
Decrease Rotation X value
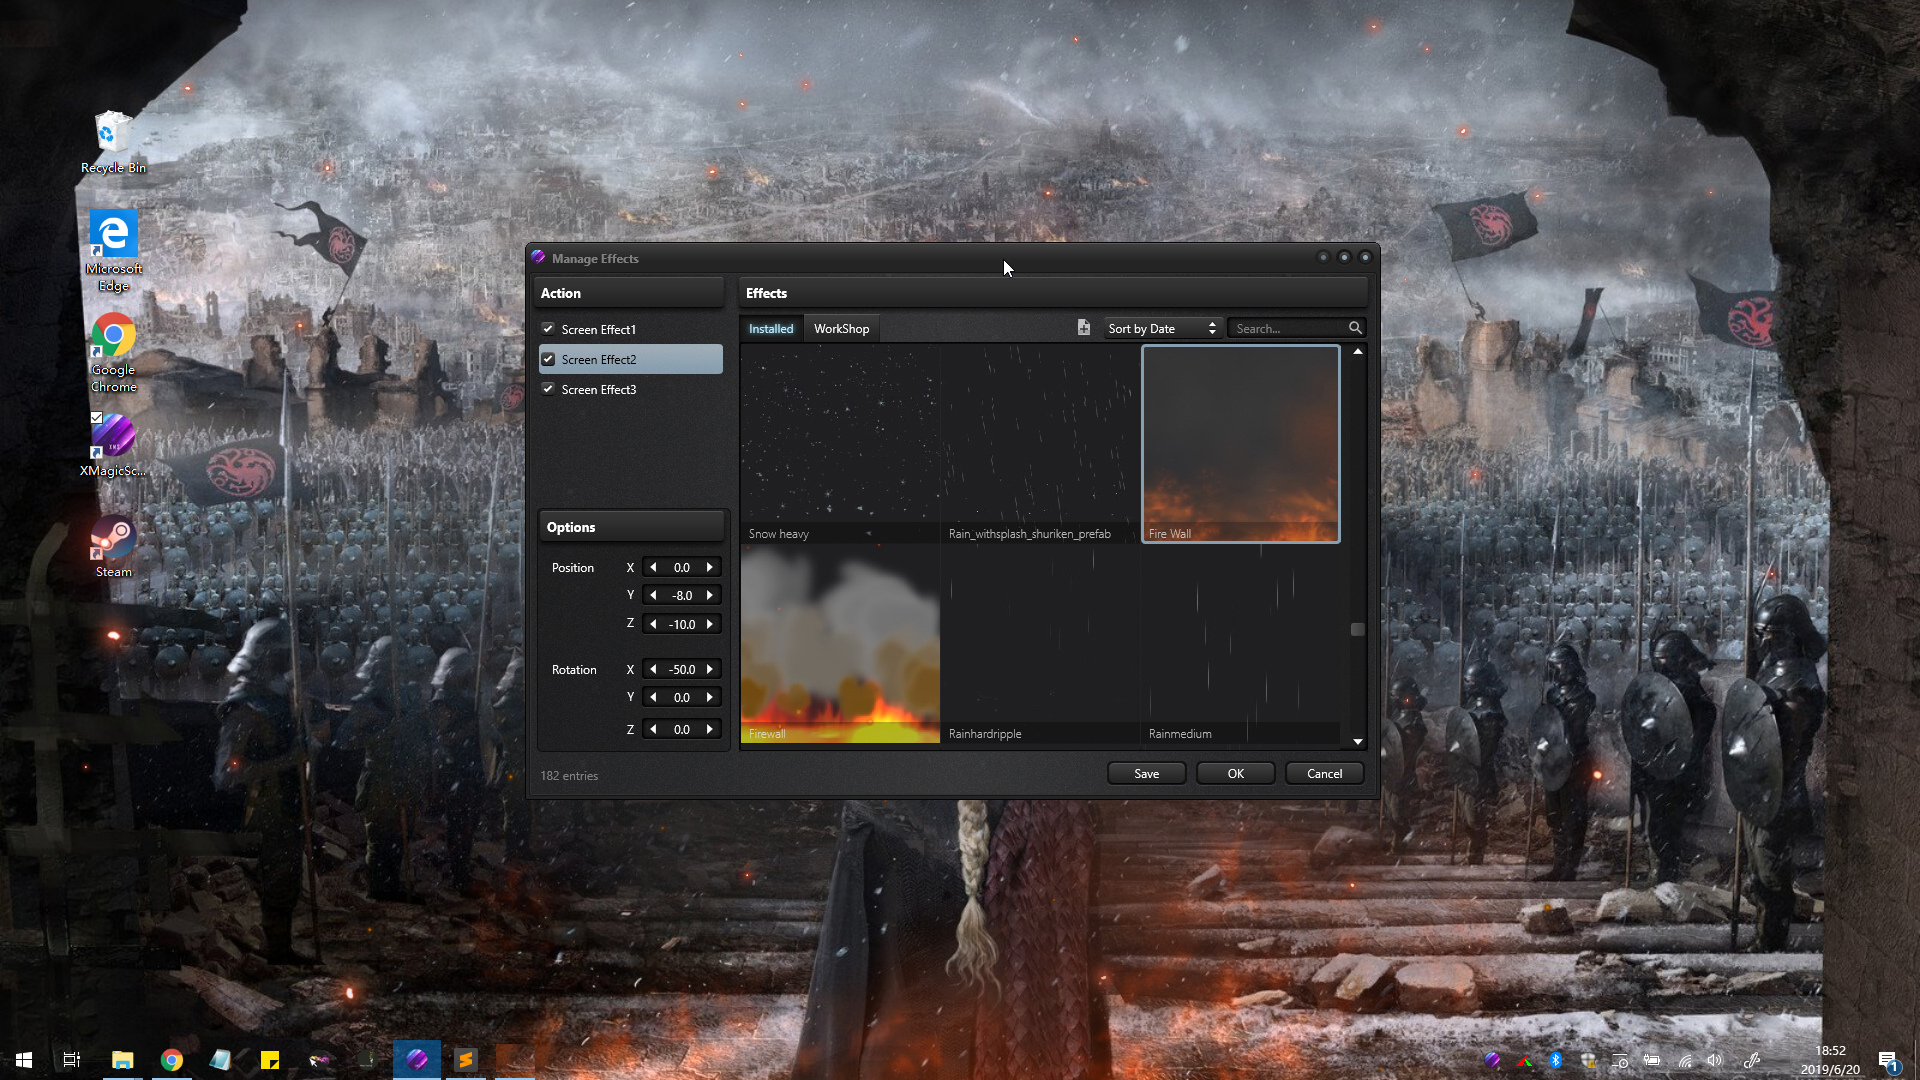653,669
